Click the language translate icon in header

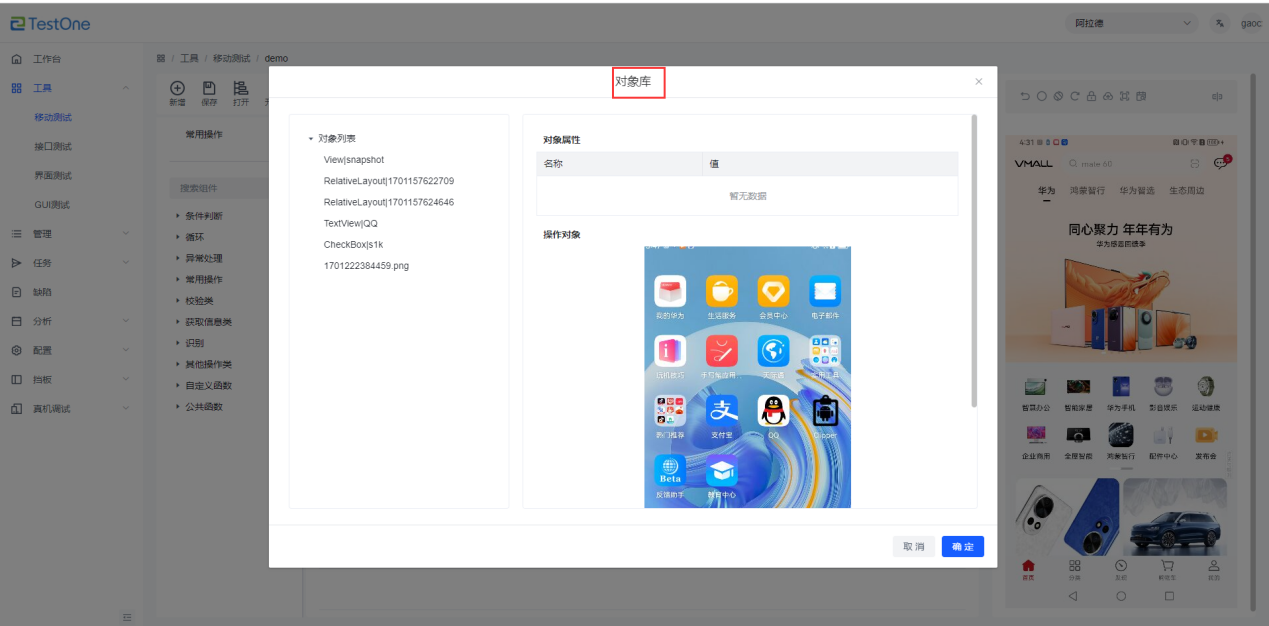coord(1220,24)
